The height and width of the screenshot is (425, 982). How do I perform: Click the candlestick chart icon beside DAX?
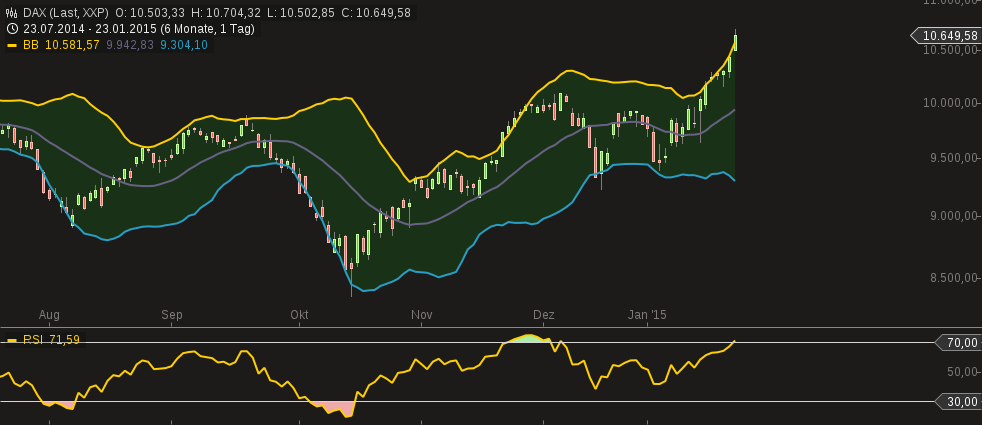[11, 13]
